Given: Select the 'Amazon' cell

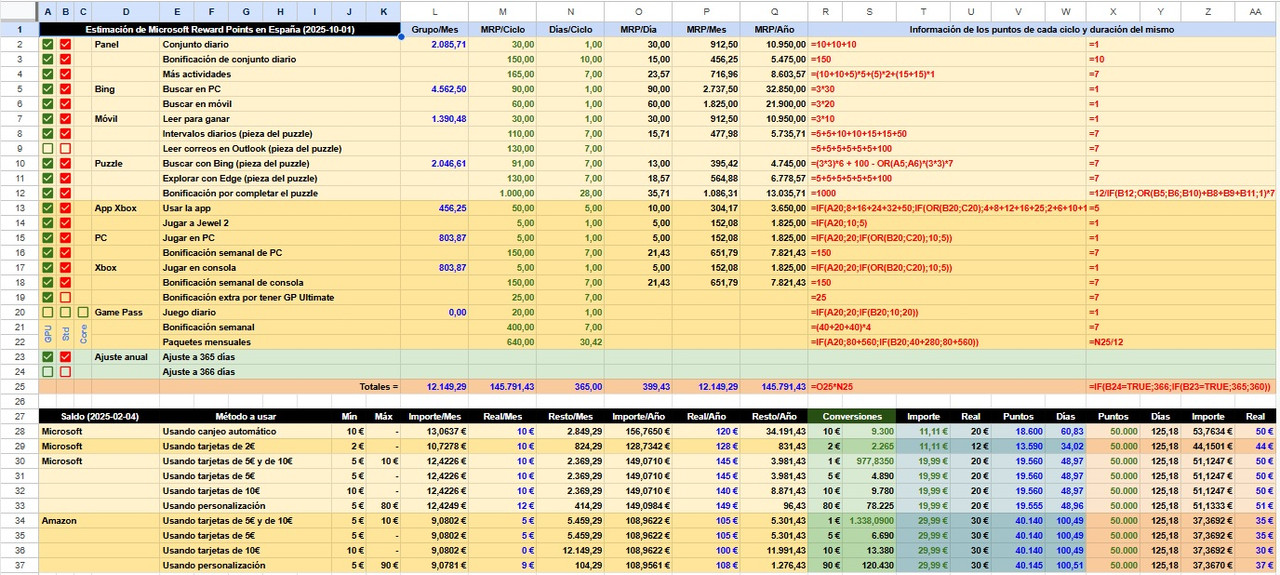Looking at the screenshot, I should tap(99, 520).
